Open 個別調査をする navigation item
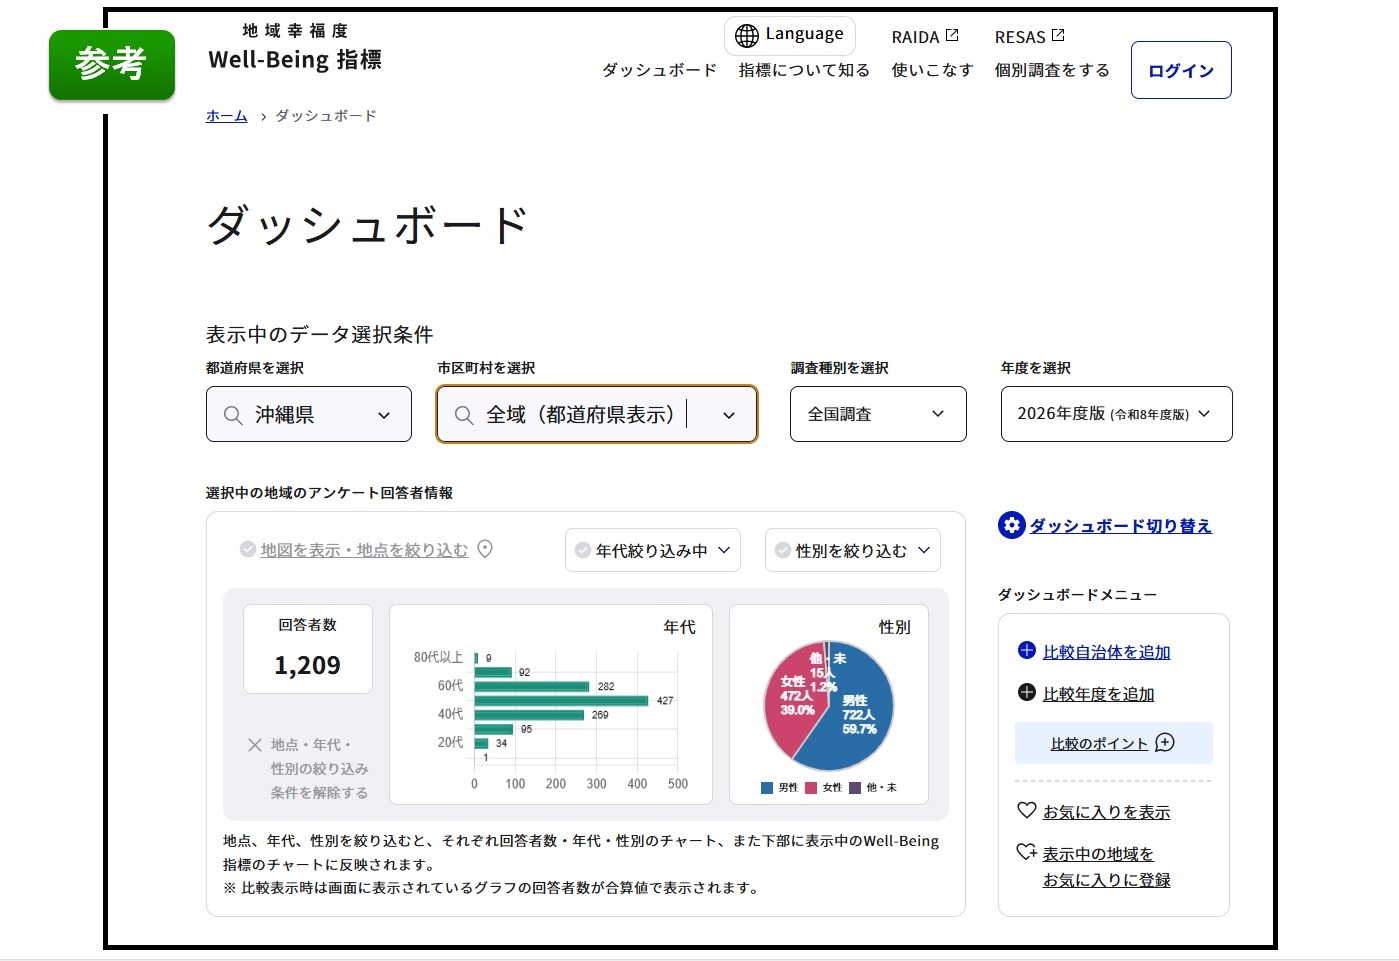 coord(1052,70)
